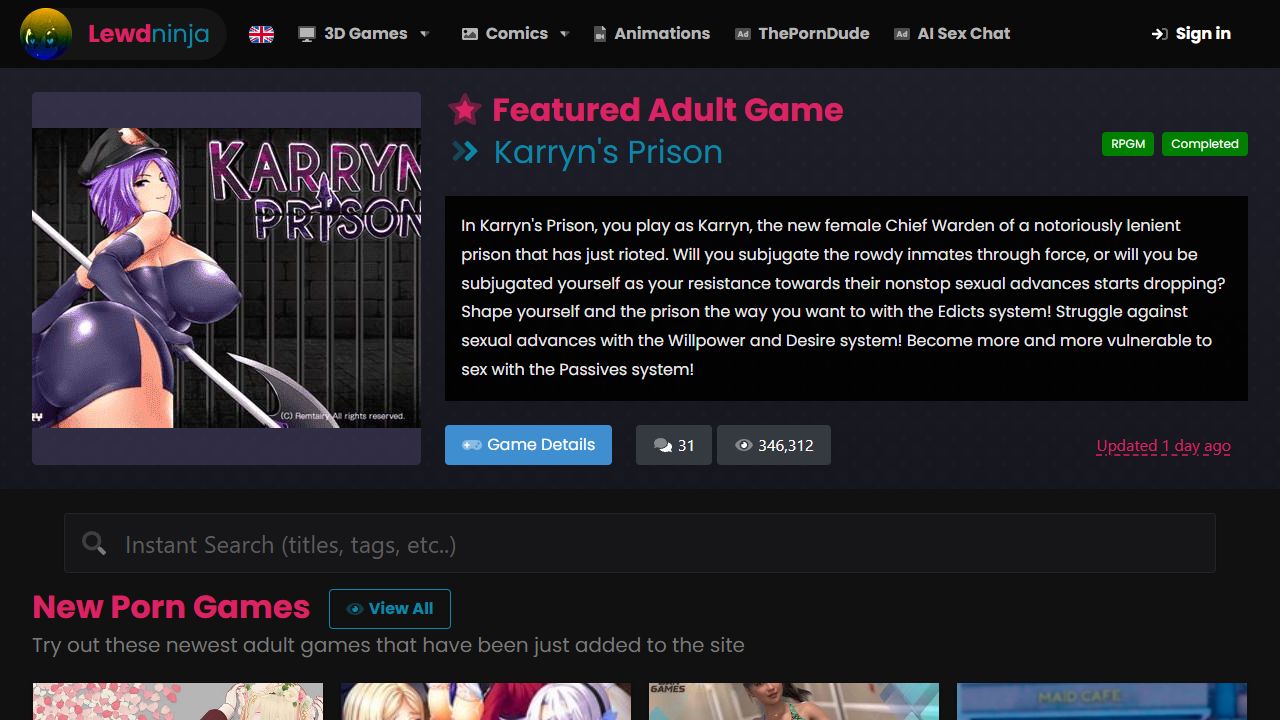Click the eye icon in View All
This screenshot has height=720, width=1280.
point(354,609)
